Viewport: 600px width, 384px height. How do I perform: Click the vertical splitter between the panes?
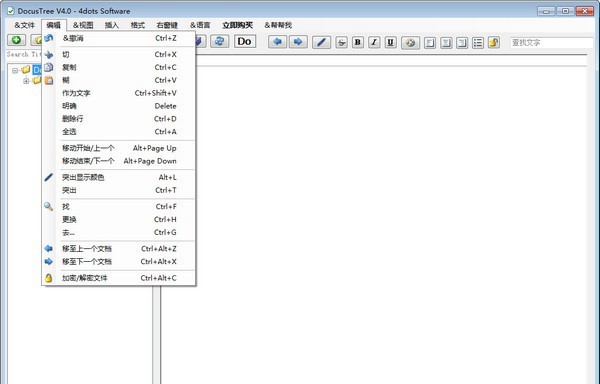(157, 335)
